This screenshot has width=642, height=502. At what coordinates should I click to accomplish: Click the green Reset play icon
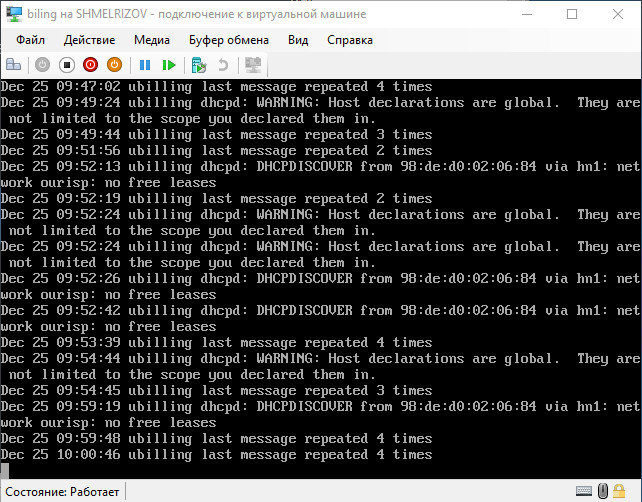click(x=169, y=65)
